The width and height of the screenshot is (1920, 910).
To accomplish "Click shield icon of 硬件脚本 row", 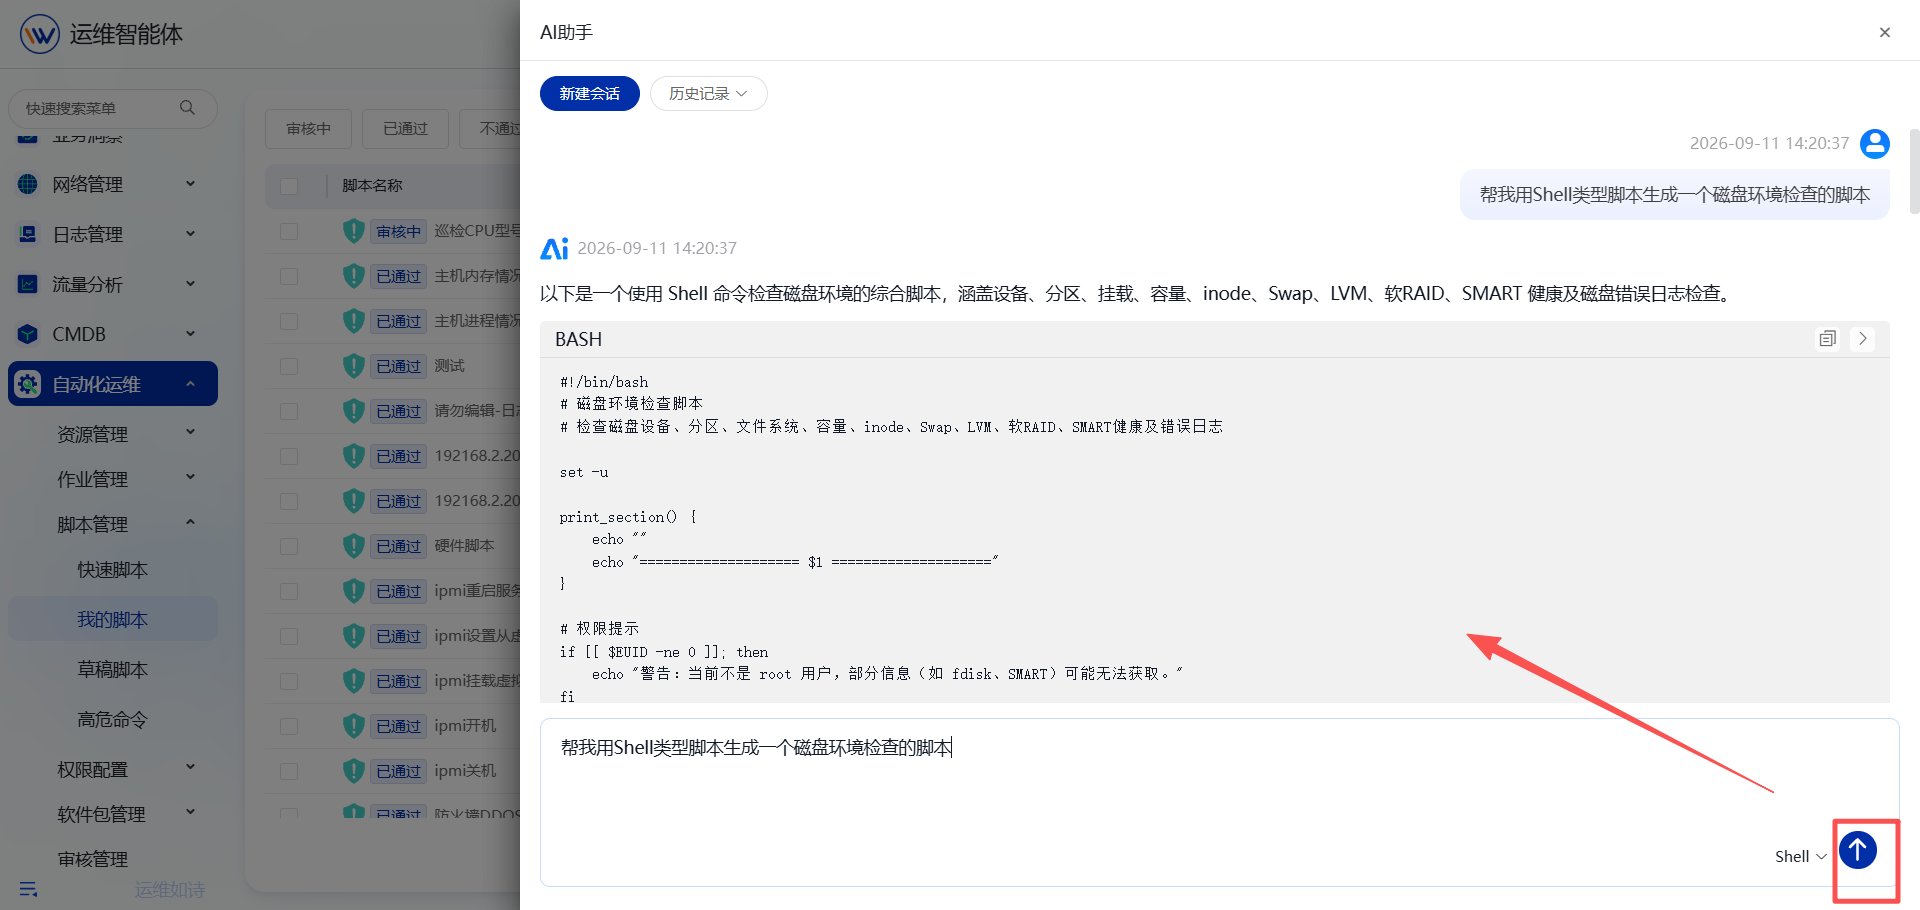I will point(353,546).
